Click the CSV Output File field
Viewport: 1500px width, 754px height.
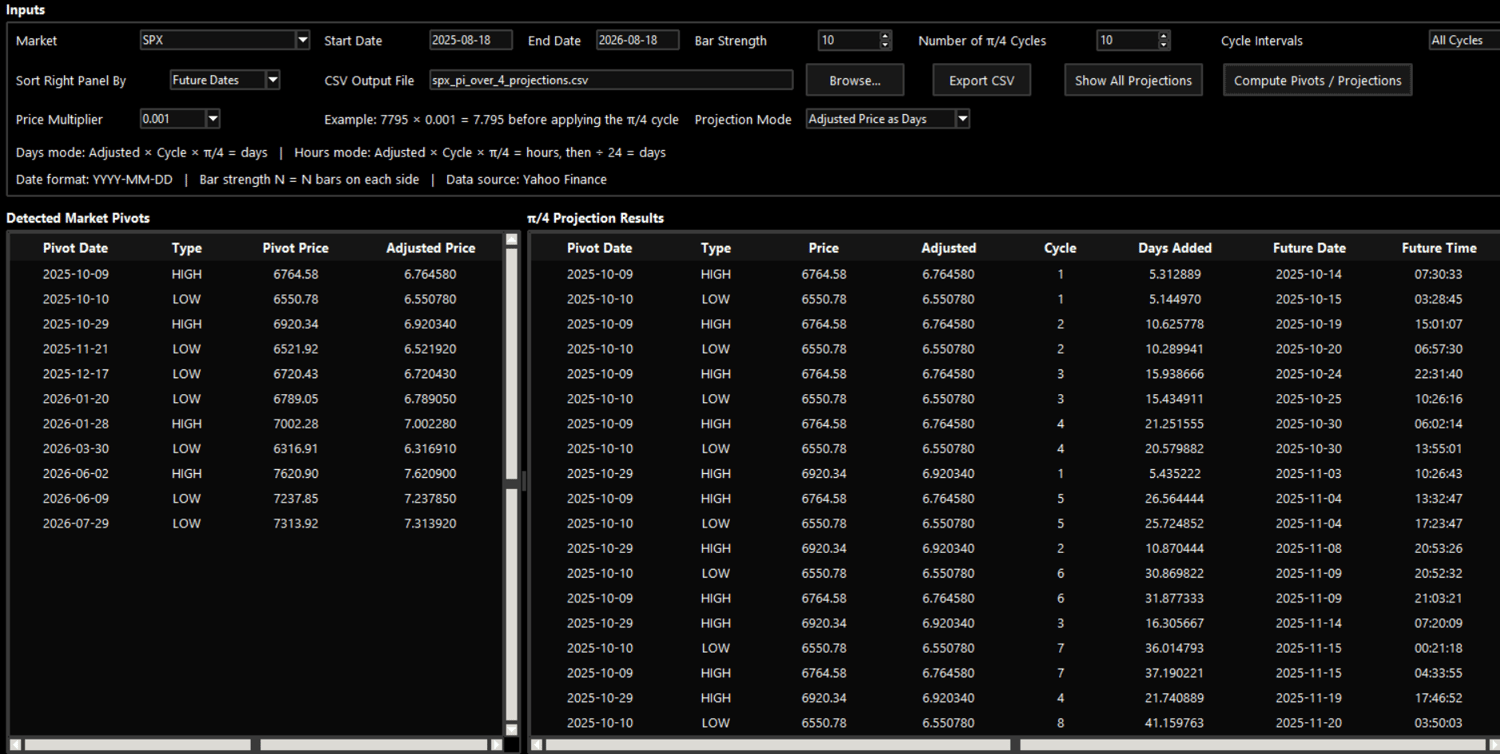[x=611, y=80]
